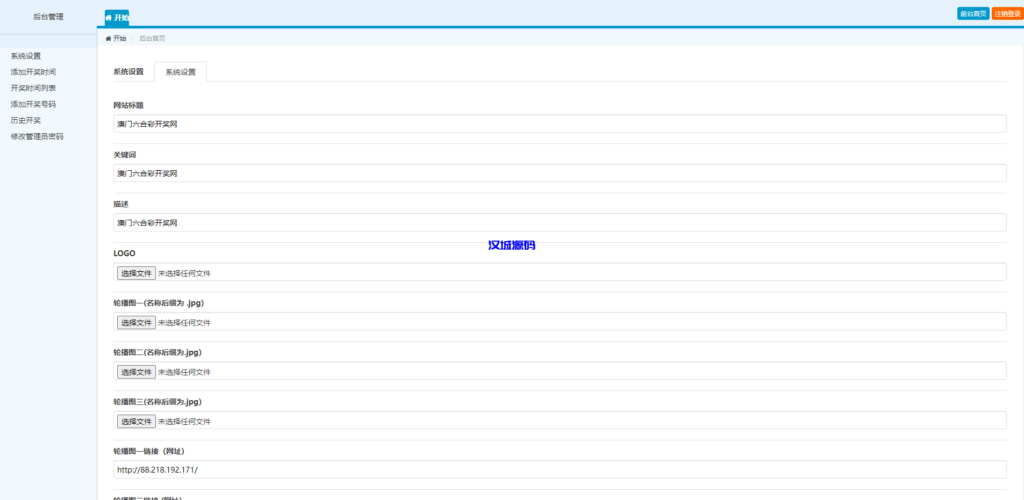Select 添加开奖号码 in the sidebar

33,104
